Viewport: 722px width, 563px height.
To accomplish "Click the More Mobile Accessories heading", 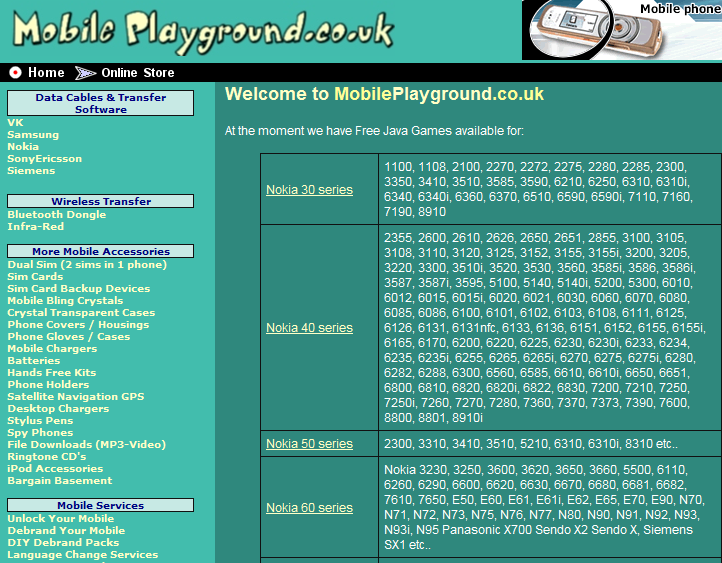I will pos(100,251).
